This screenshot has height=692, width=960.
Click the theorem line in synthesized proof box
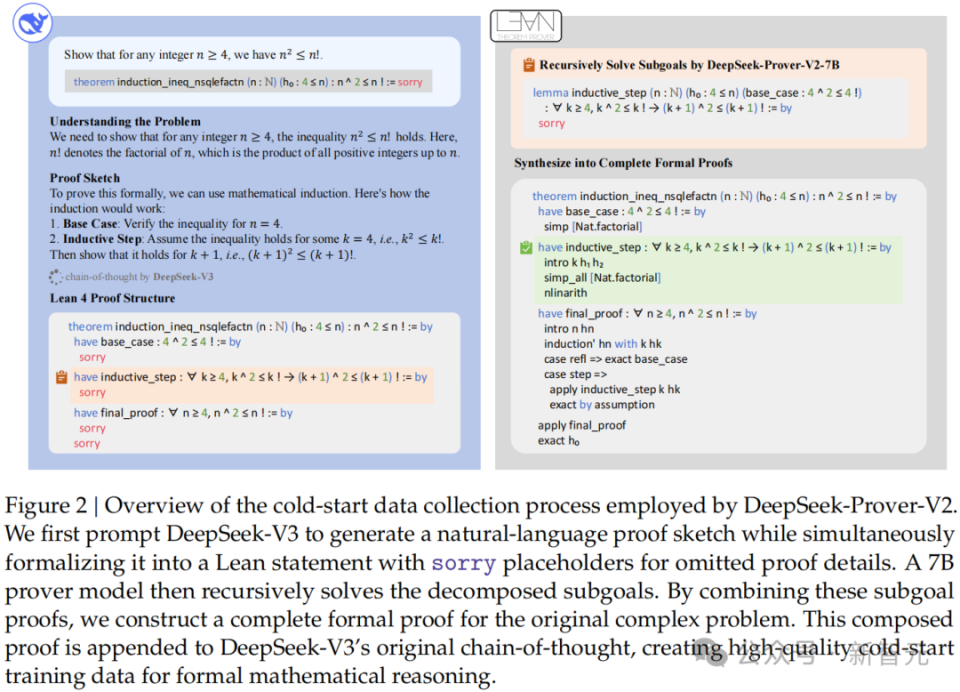[714, 196]
